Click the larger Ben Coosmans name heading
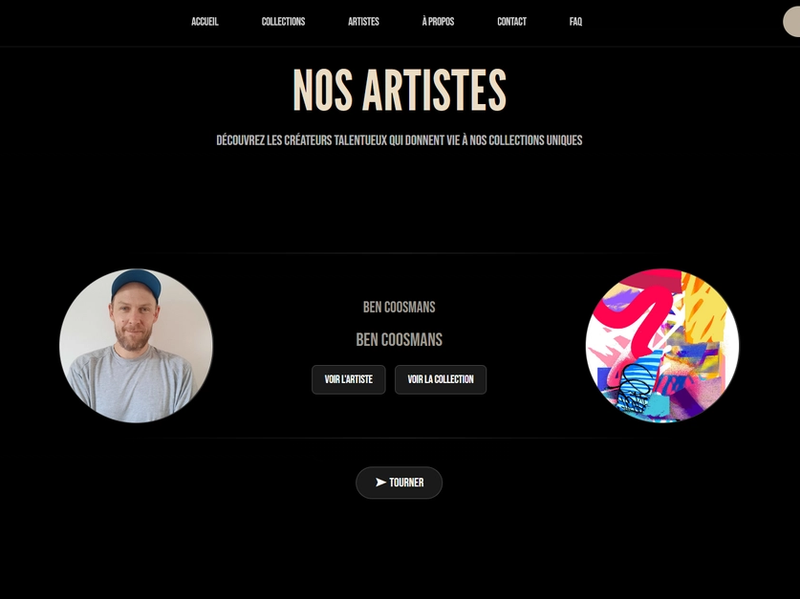Viewport: 800px width, 599px height. [399, 340]
